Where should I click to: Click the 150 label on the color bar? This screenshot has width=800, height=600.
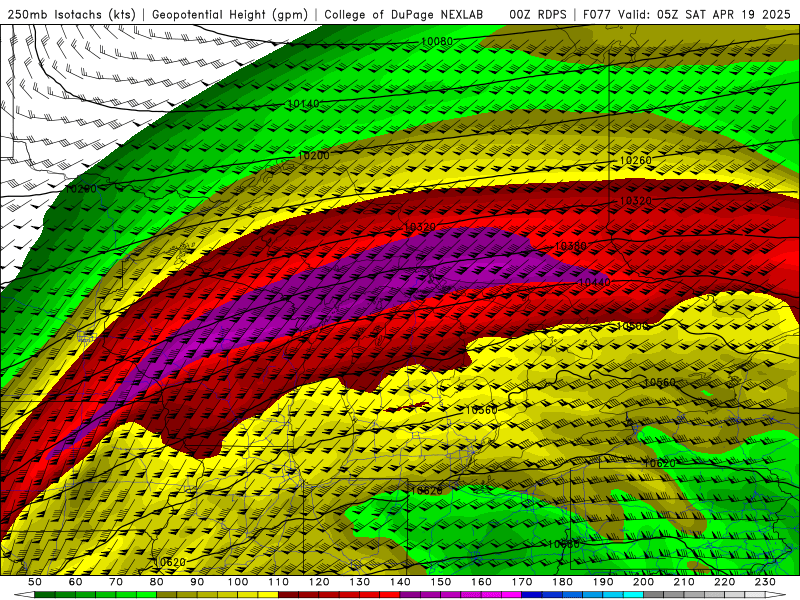coord(441,582)
